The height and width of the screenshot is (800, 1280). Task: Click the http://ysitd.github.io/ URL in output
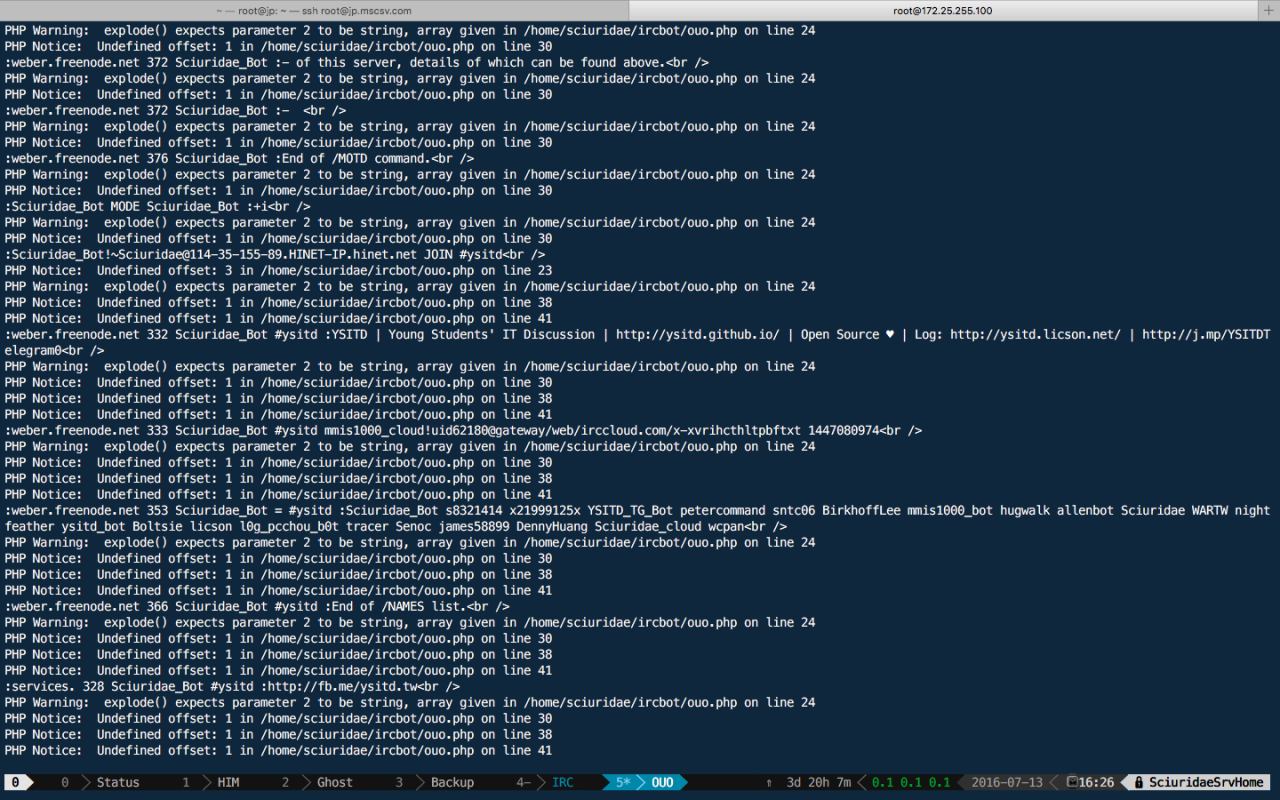pyautogui.click(x=697, y=334)
